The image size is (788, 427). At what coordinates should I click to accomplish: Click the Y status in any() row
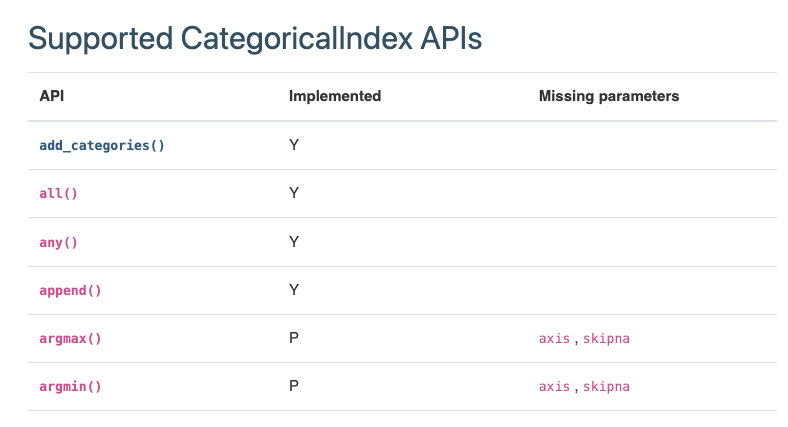click(294, 242)
